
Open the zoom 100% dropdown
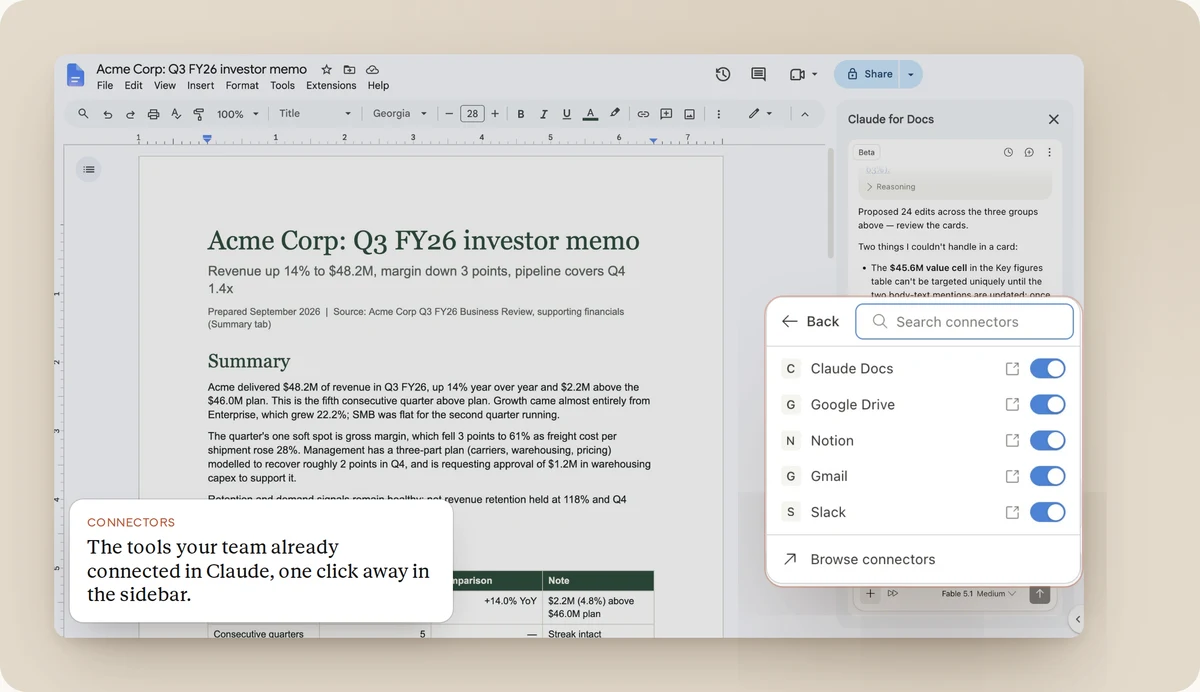point(238,114)
